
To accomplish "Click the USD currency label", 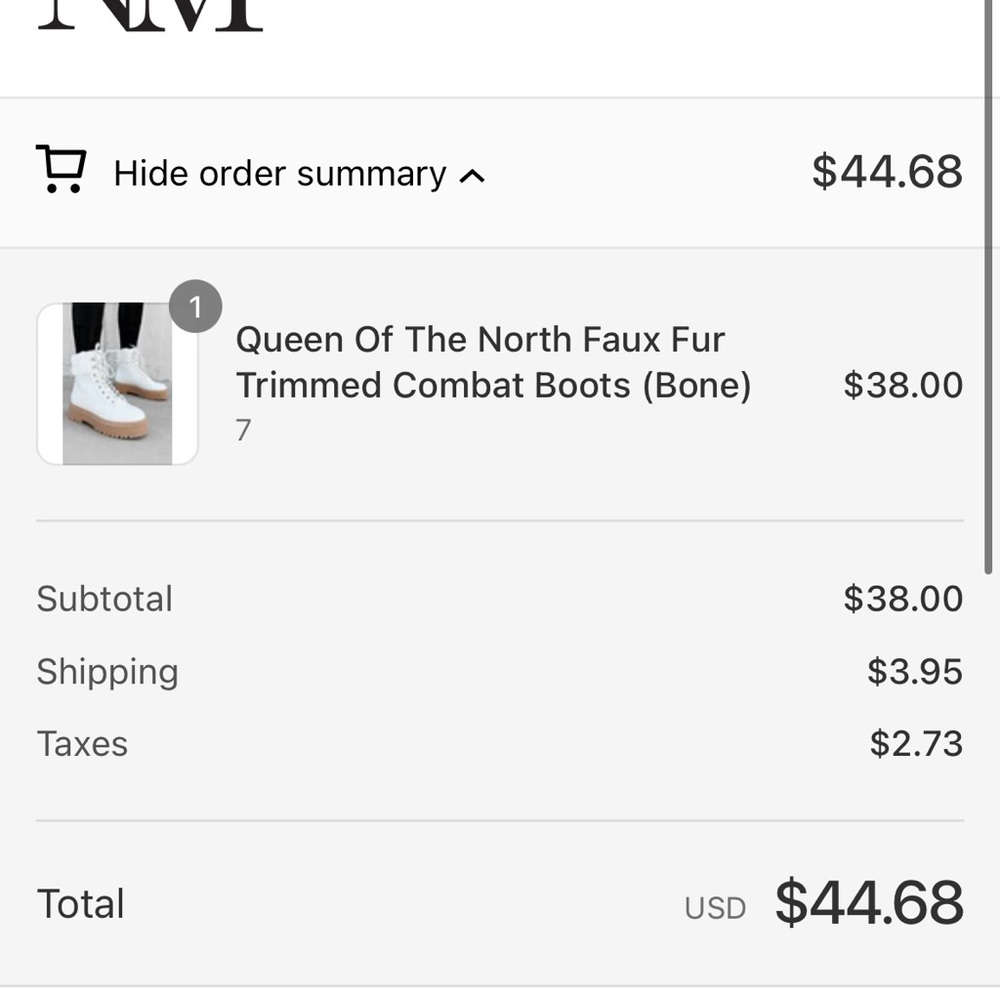I will (715, 908).
